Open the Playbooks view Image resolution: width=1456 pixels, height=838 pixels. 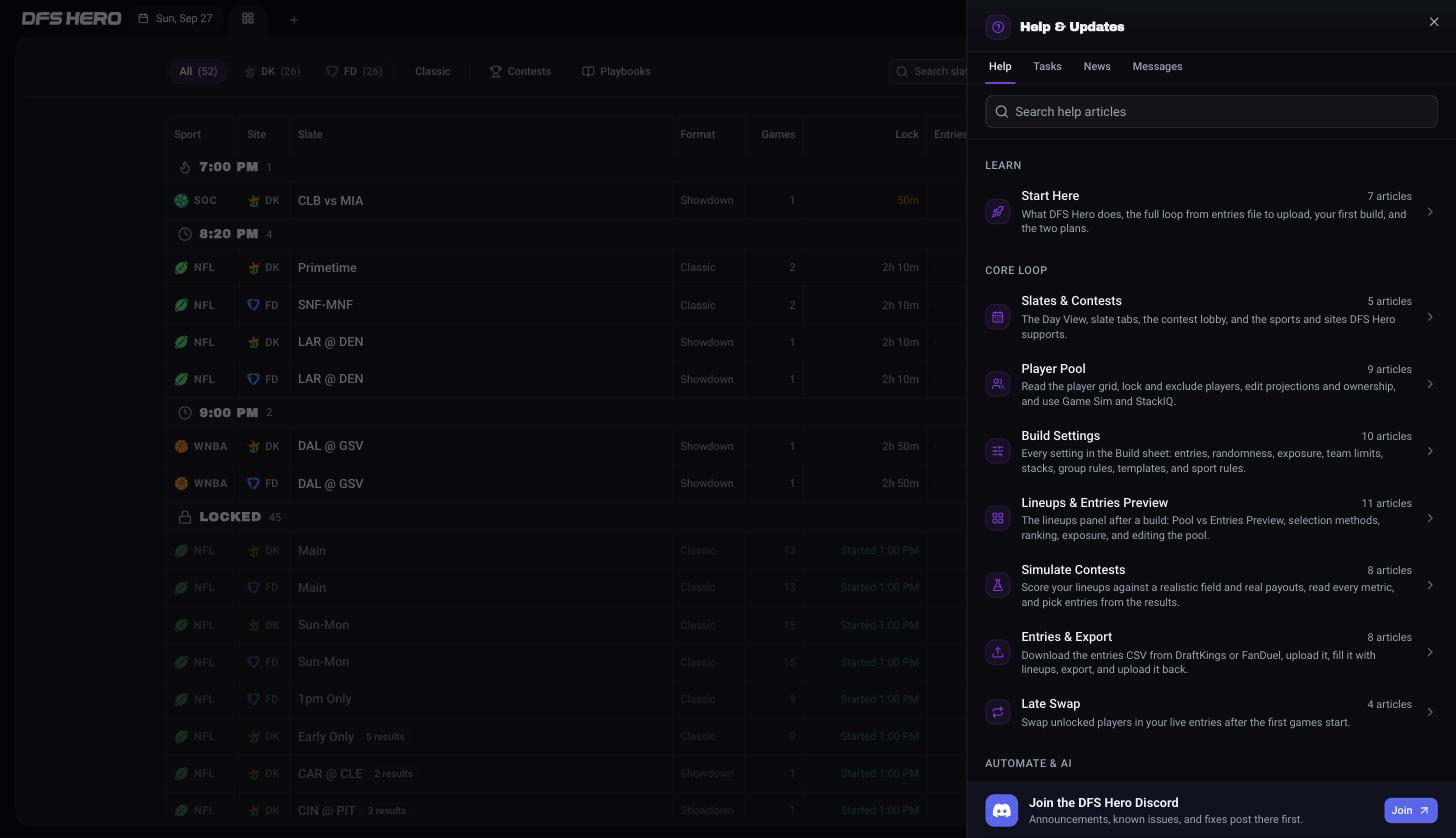(x=616, y=71)
